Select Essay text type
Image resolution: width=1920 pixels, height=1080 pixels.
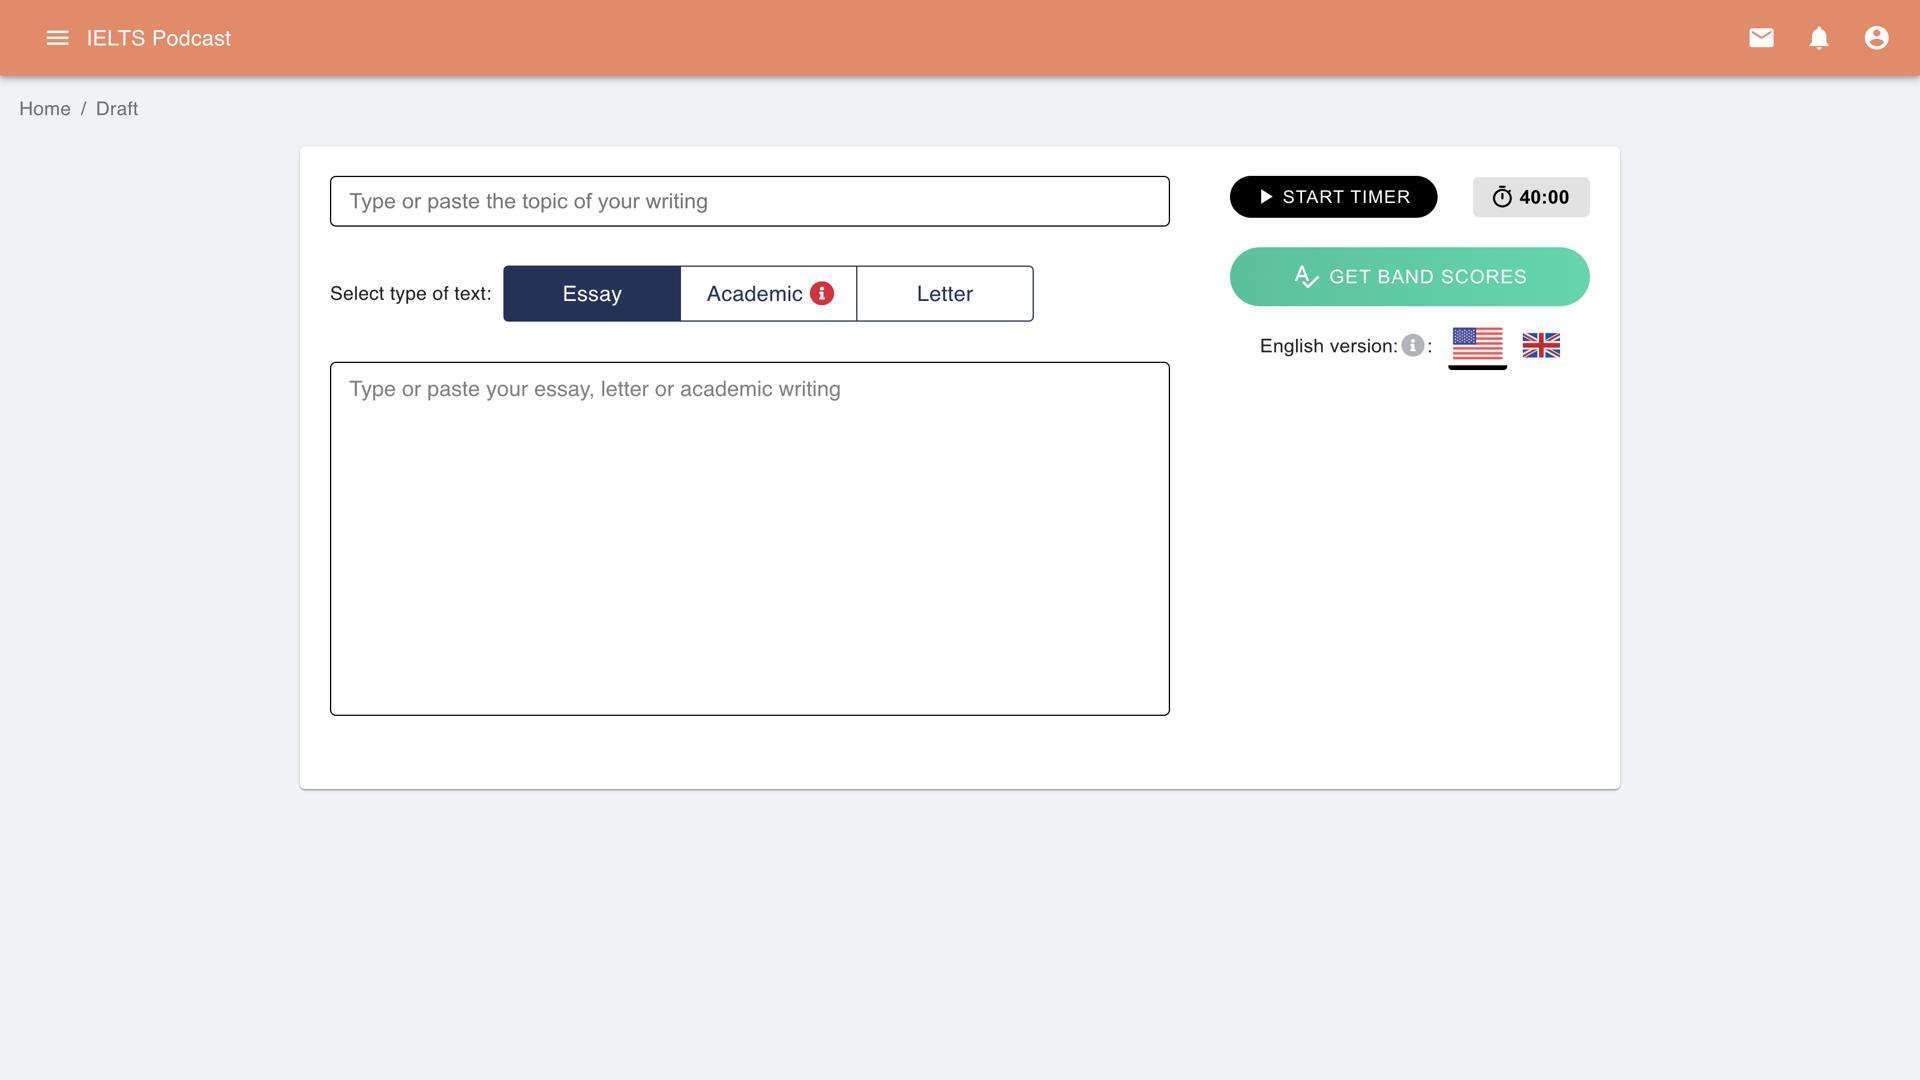(592, 294)
